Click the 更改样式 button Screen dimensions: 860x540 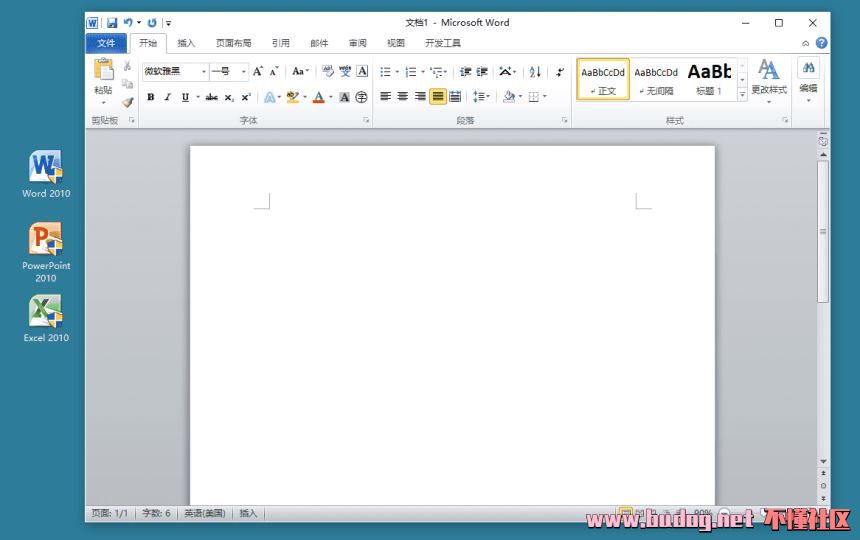(x=769, y=81)
